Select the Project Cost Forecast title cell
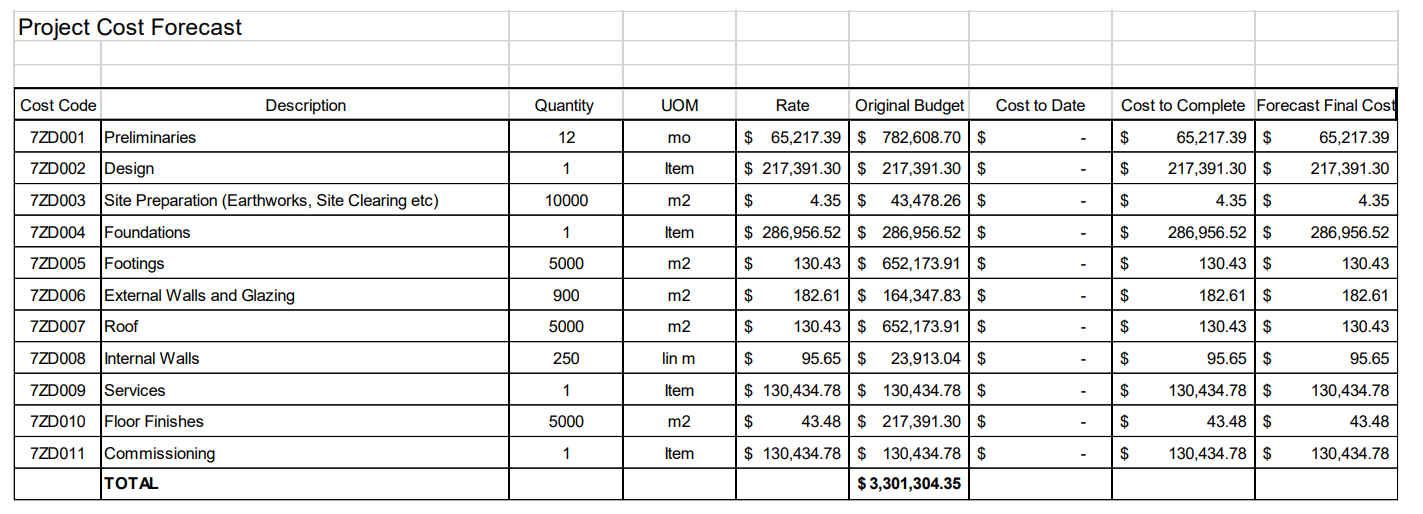The height and width of the screenshot is (514, 1423). (x=262, y=27)
